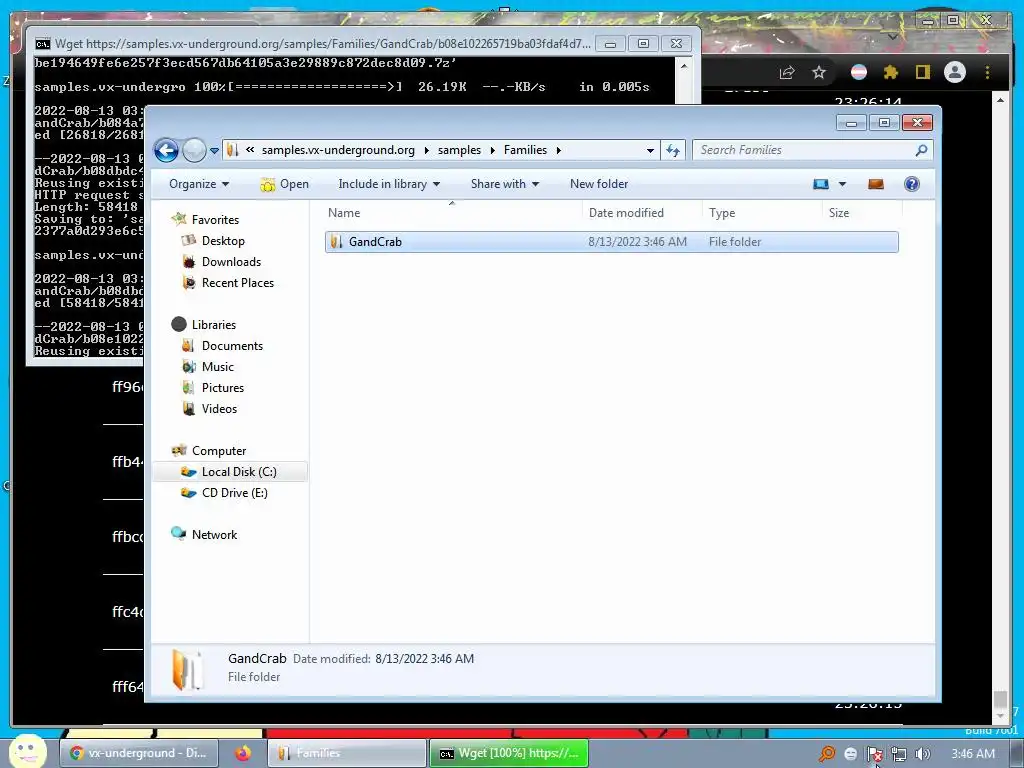Image resolution: width=1024 pixels, height=768 pixels.
Task: Switch to Families Explorer taskbar button
Action: 347,753
